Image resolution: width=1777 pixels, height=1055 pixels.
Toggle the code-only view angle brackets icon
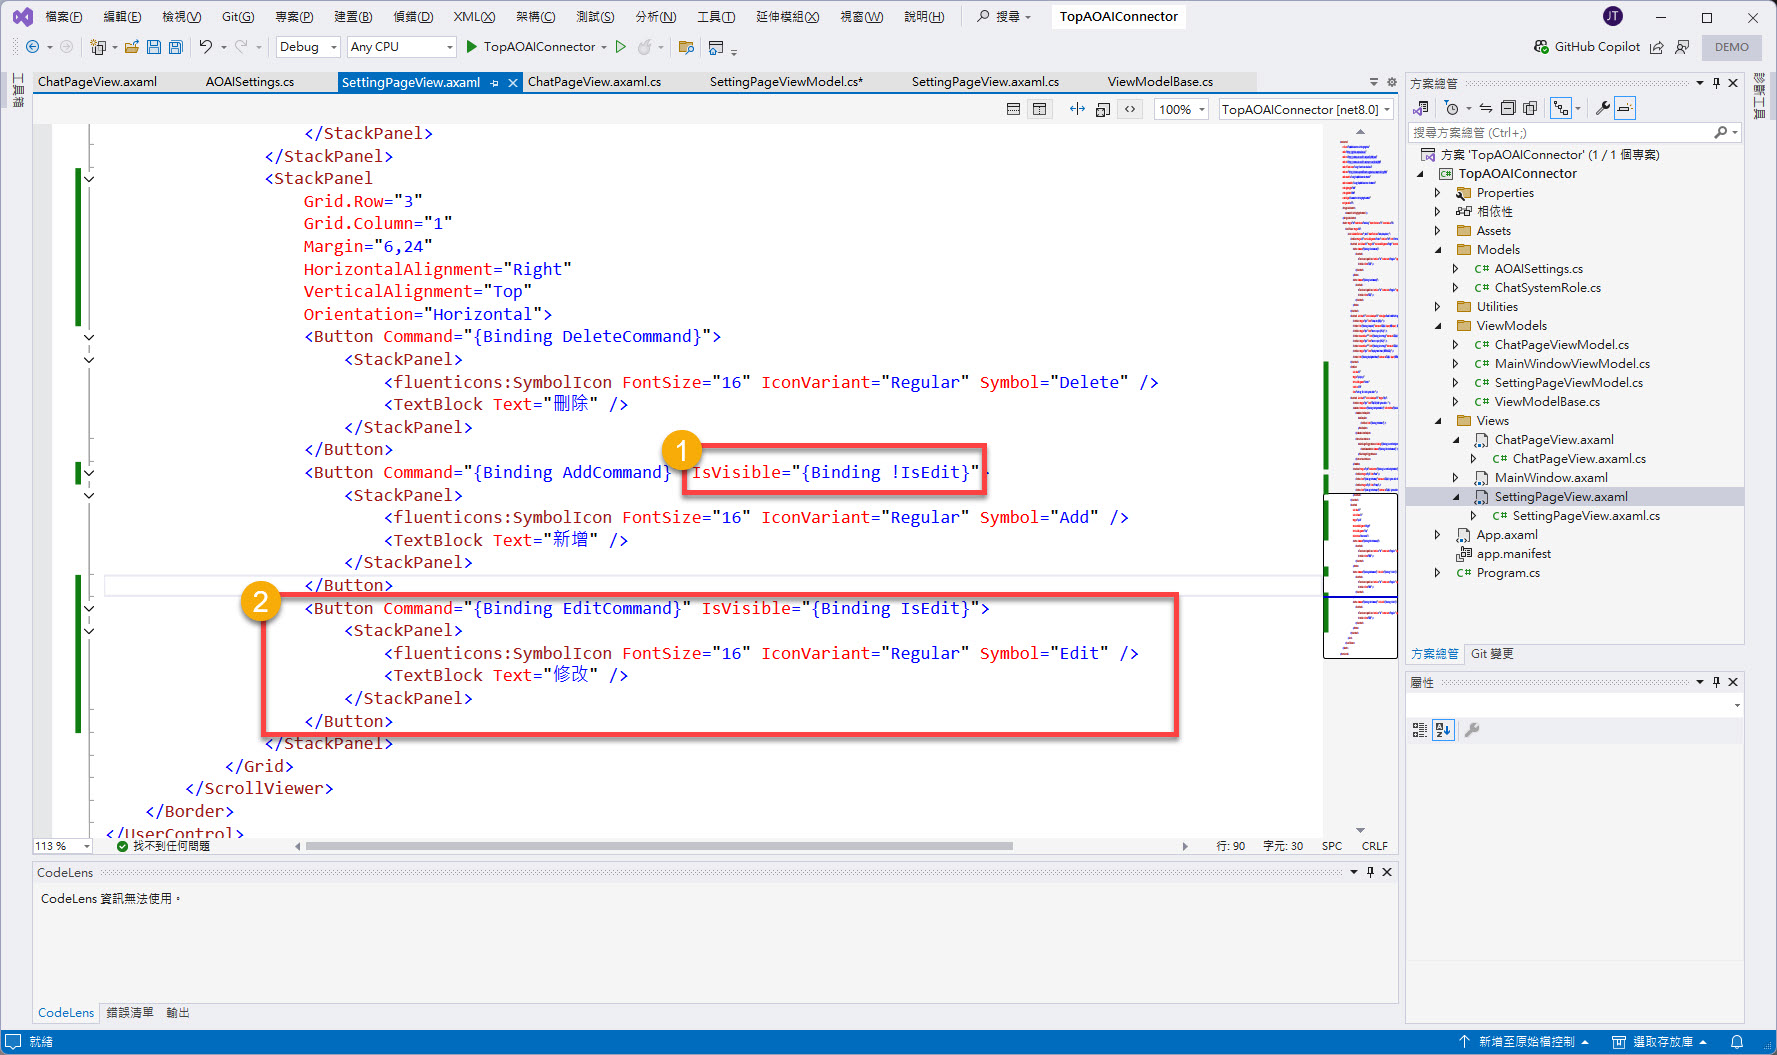coord(1130,109)
